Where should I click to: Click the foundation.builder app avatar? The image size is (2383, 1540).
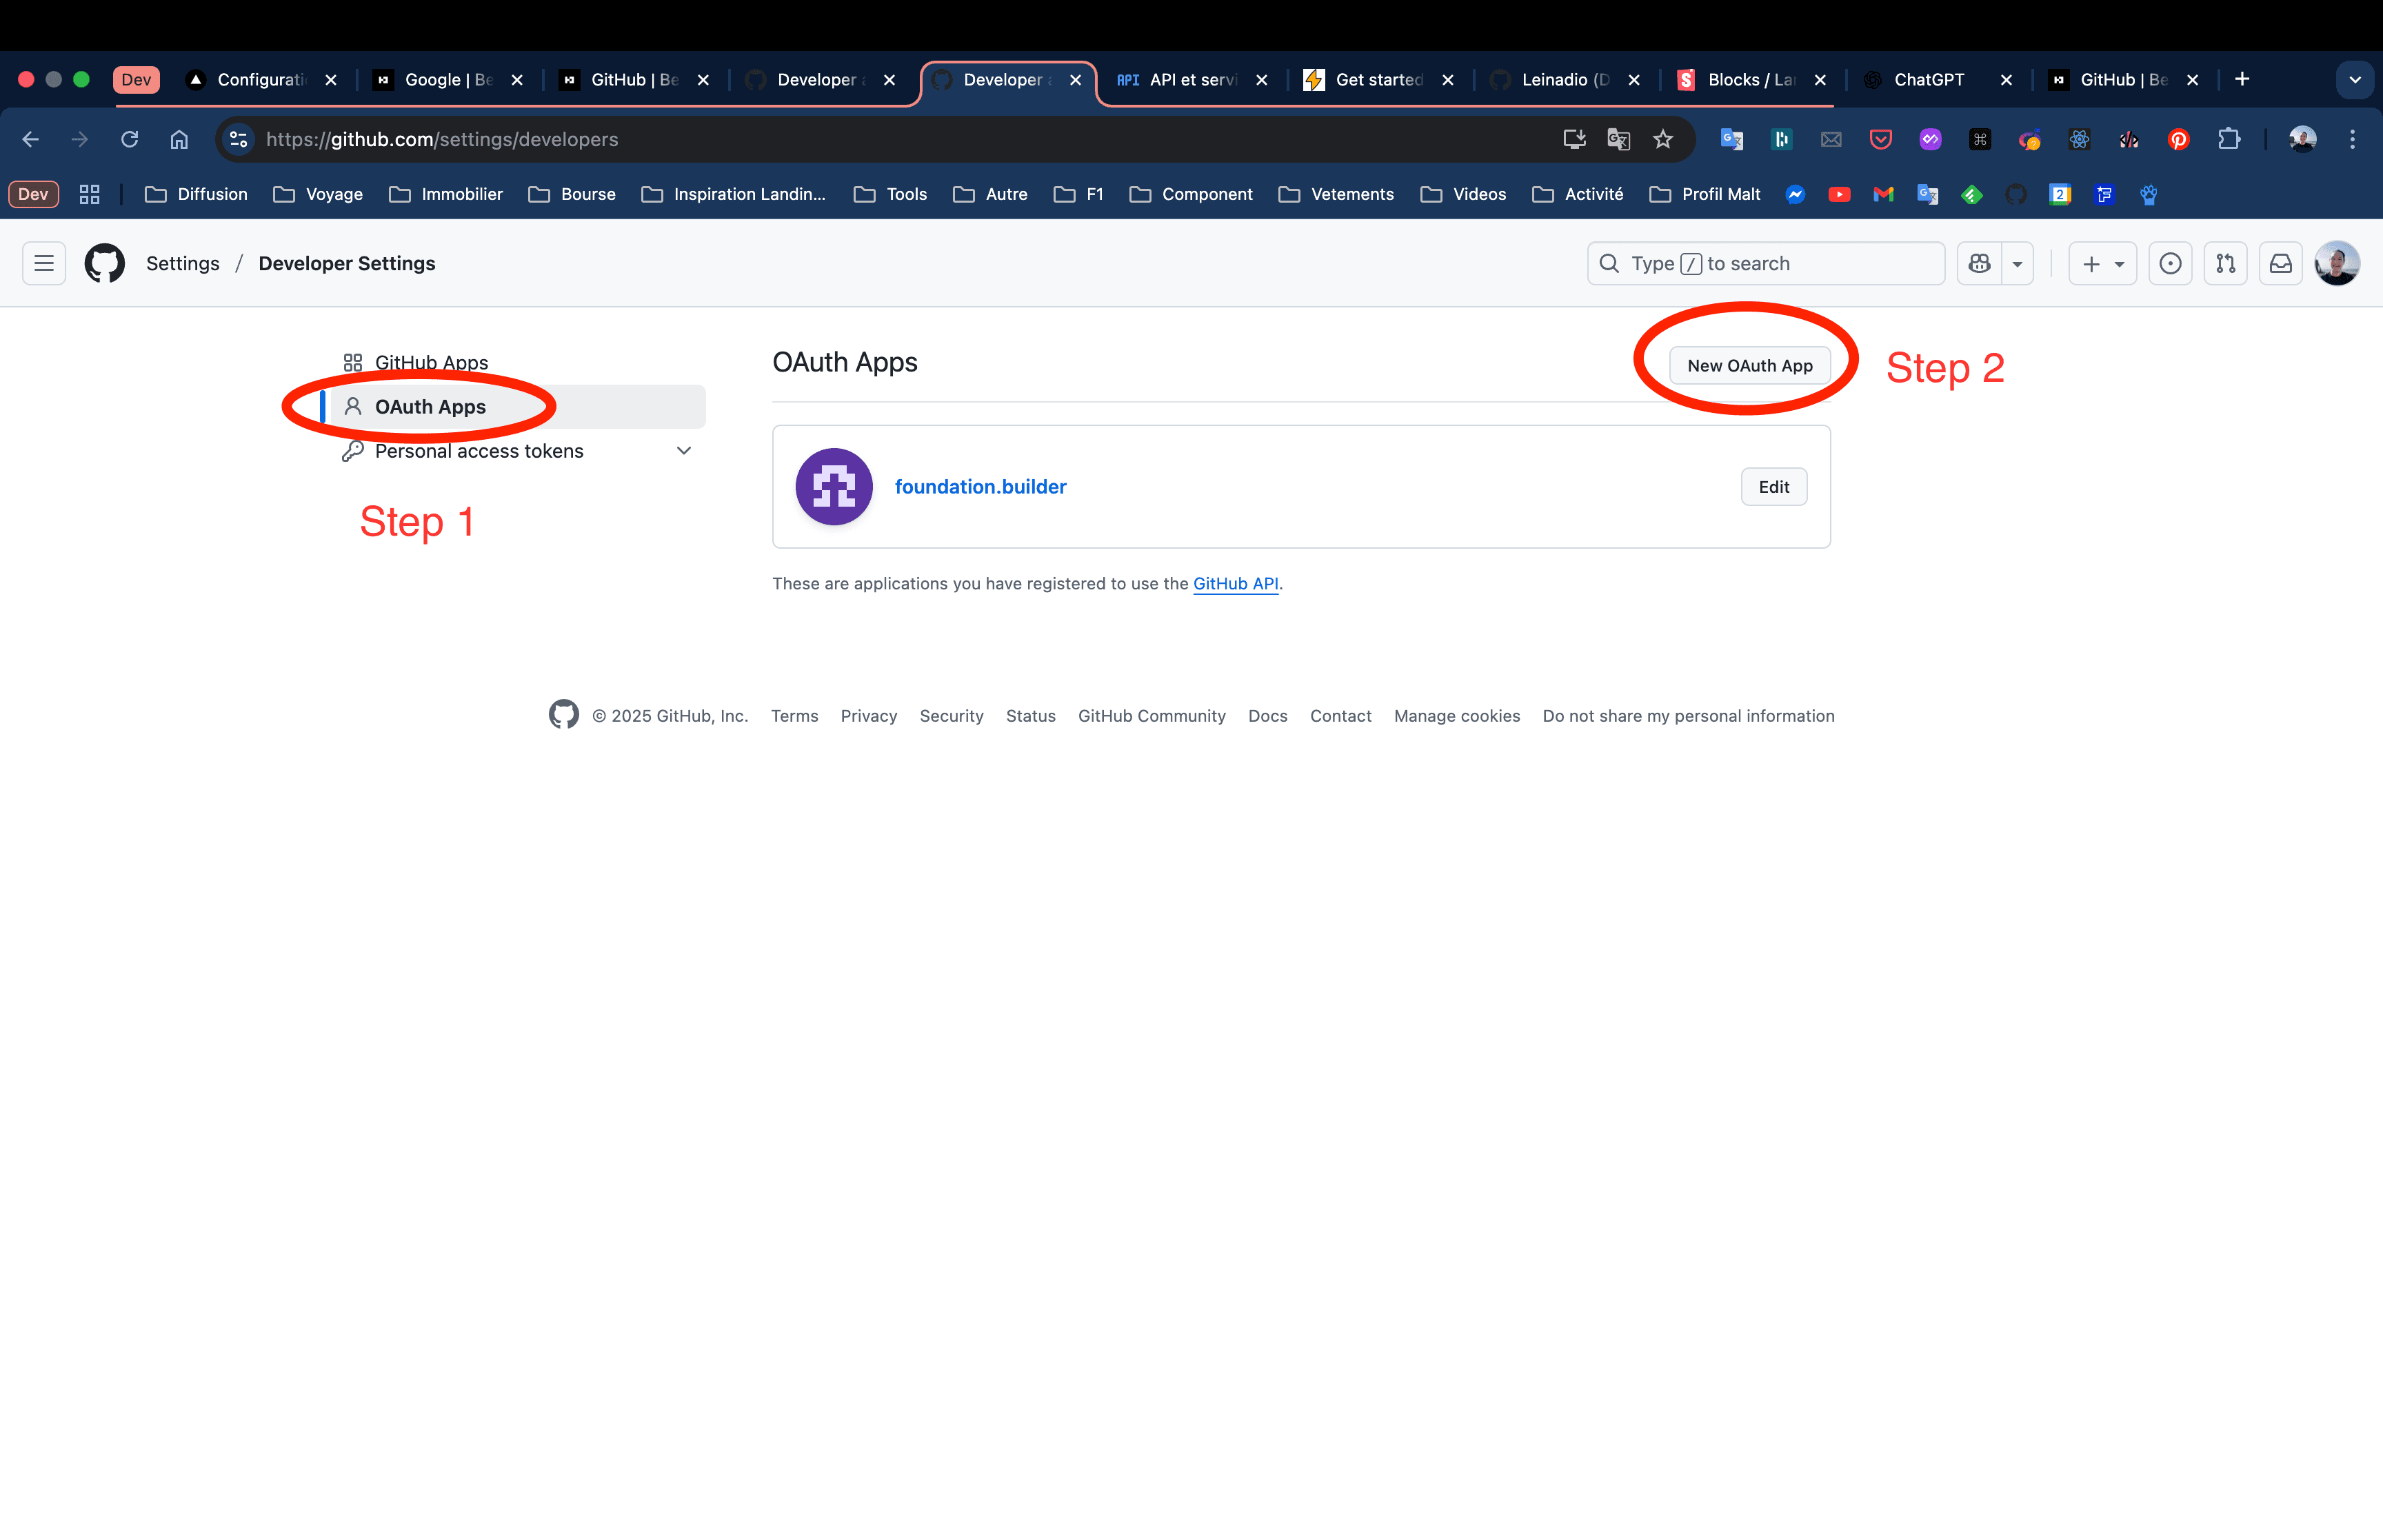click(x=833, y=486)
